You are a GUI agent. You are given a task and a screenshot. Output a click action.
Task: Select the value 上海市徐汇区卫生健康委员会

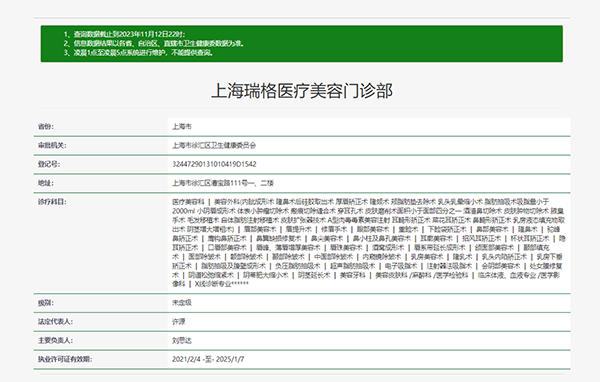click(x=214, y=145)
